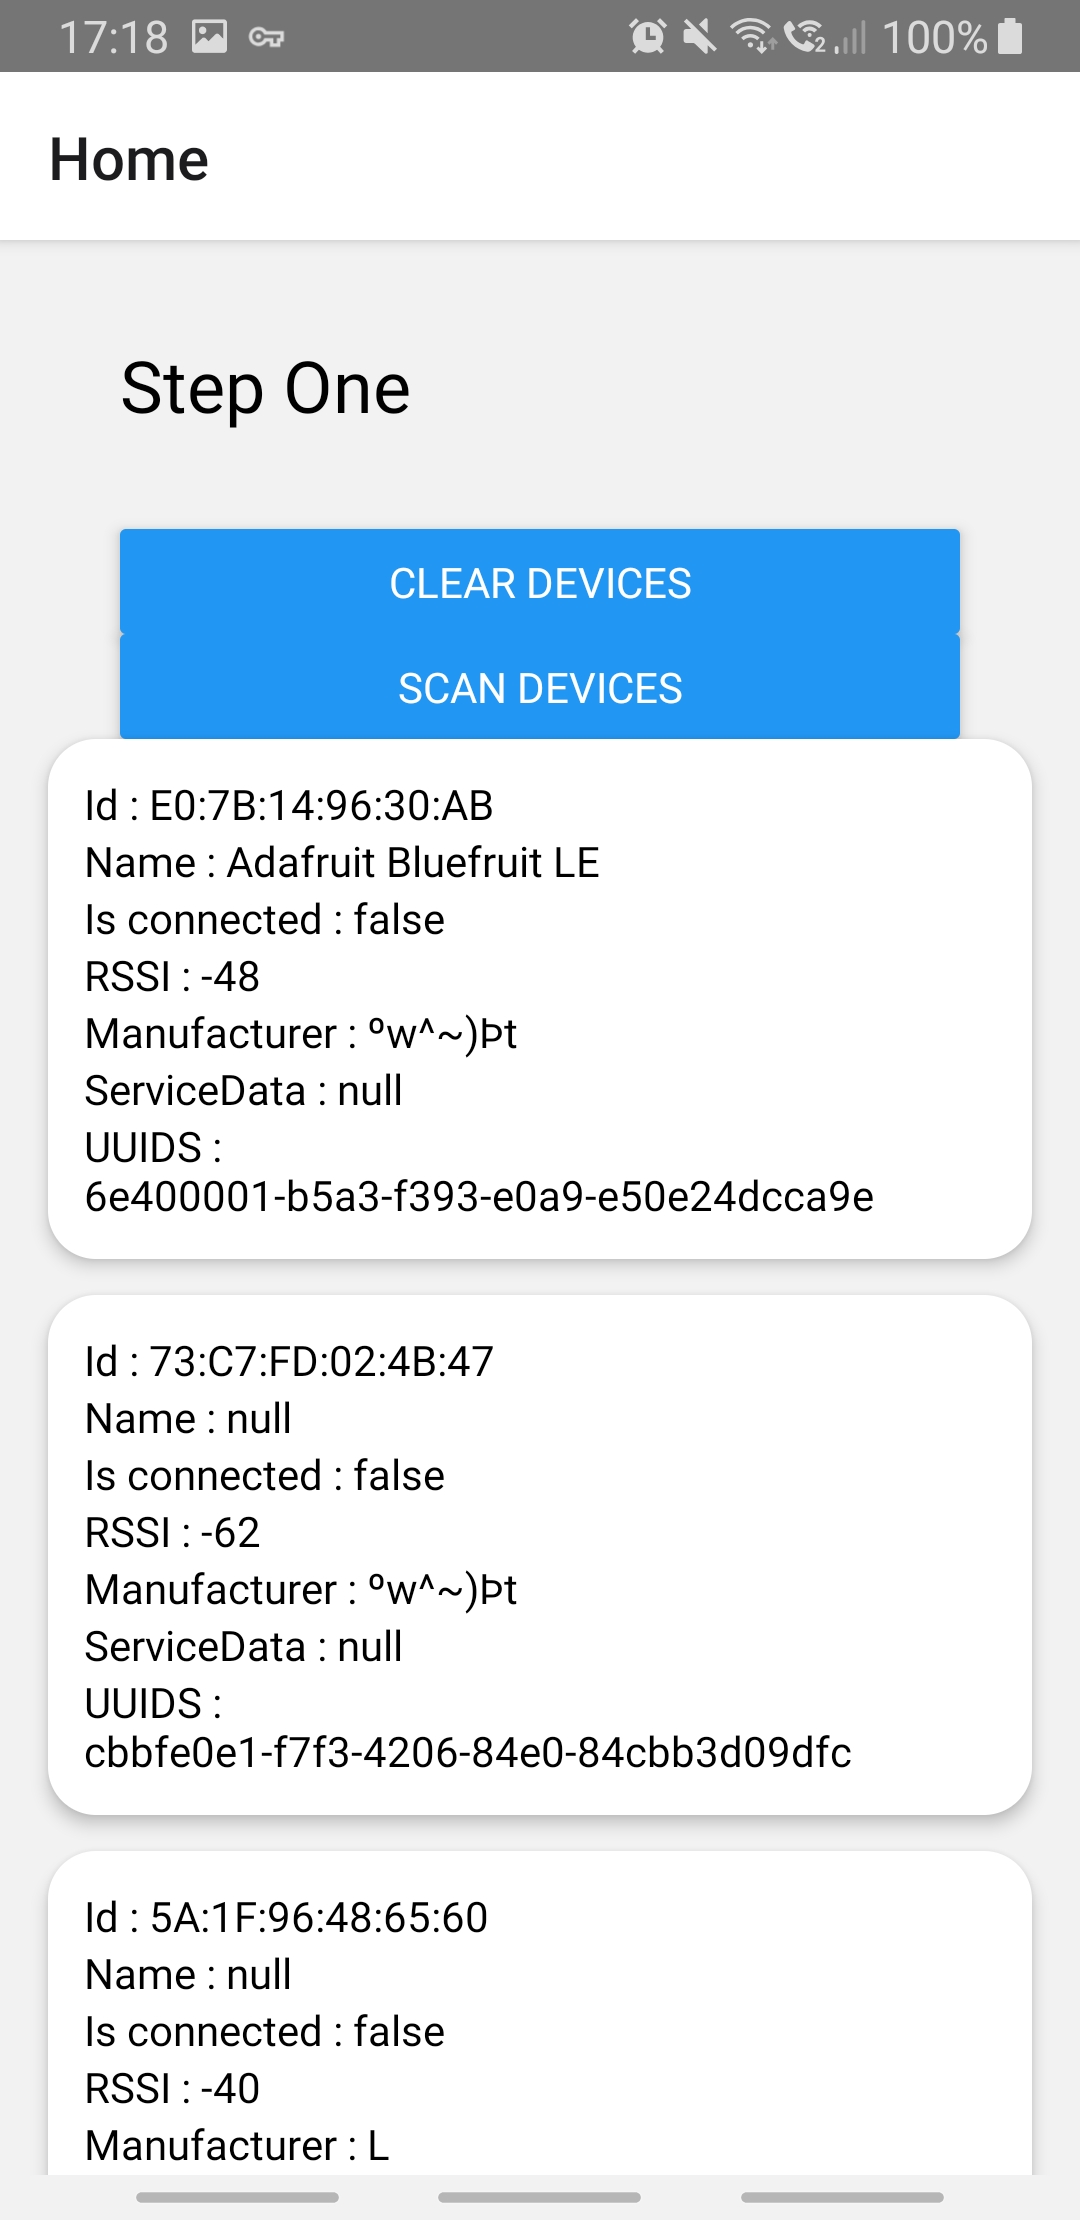
Task: Tap the UUID of the Adafruit device
Action: (479, 1197)
